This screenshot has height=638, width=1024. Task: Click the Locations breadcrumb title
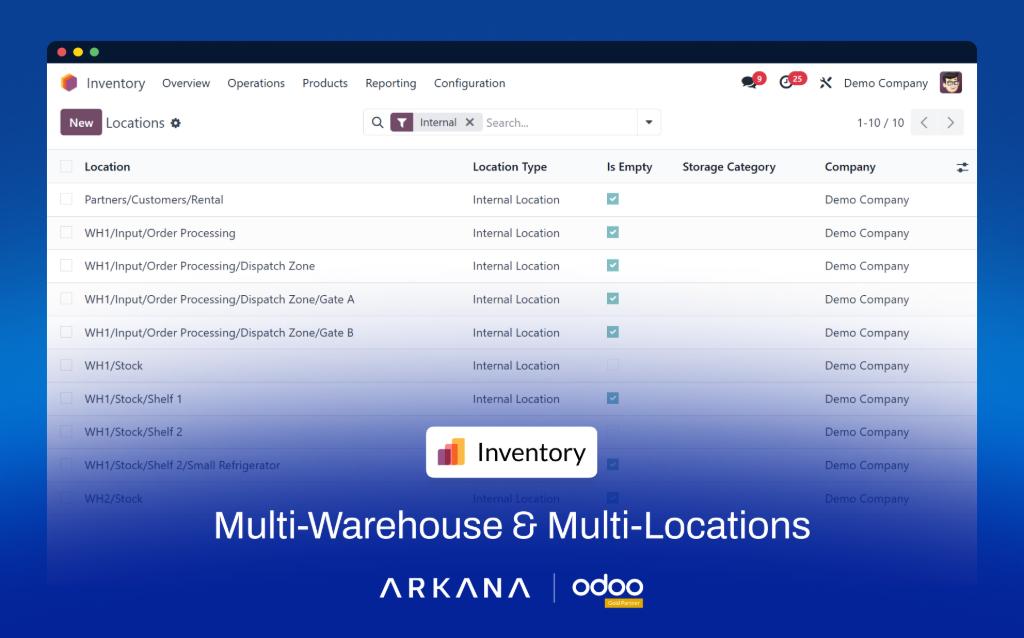(135, 123)
